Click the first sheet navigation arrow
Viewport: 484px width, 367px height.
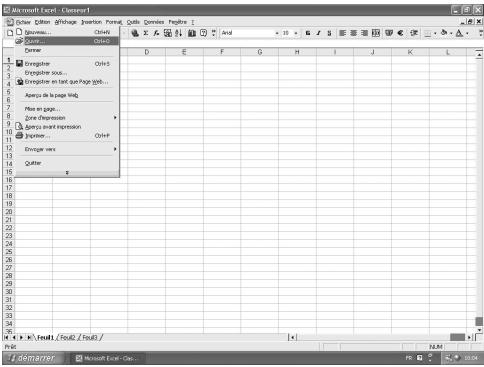(6, 337)
